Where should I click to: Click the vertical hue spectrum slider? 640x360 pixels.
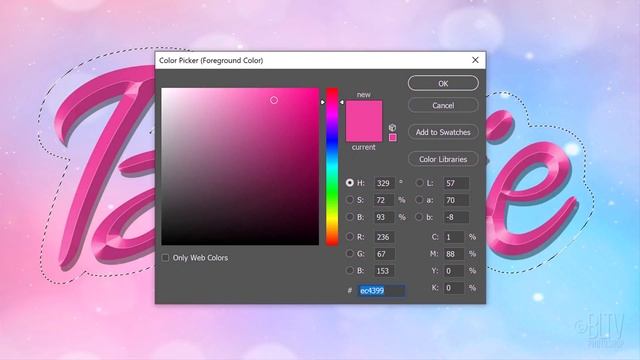(x=332, y=167)
